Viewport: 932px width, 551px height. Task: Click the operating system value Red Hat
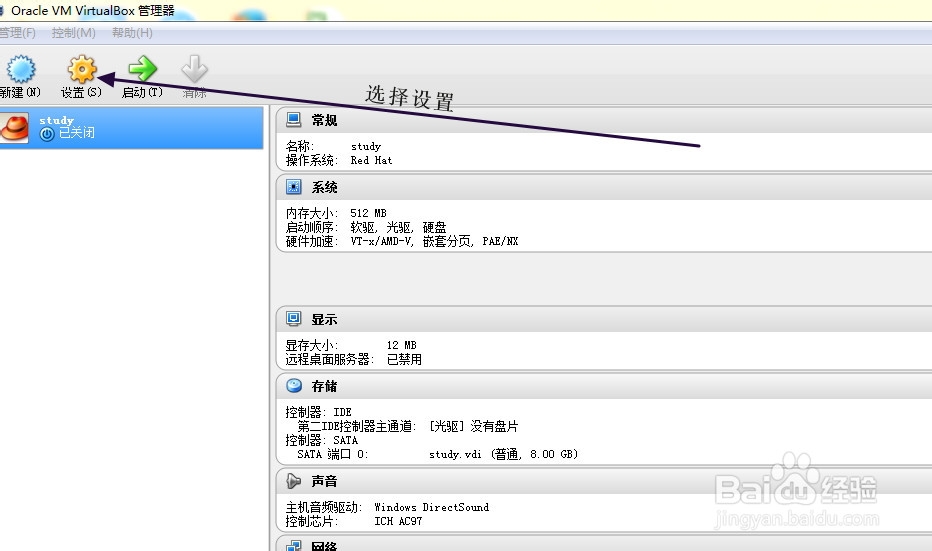tap(371, 160)
